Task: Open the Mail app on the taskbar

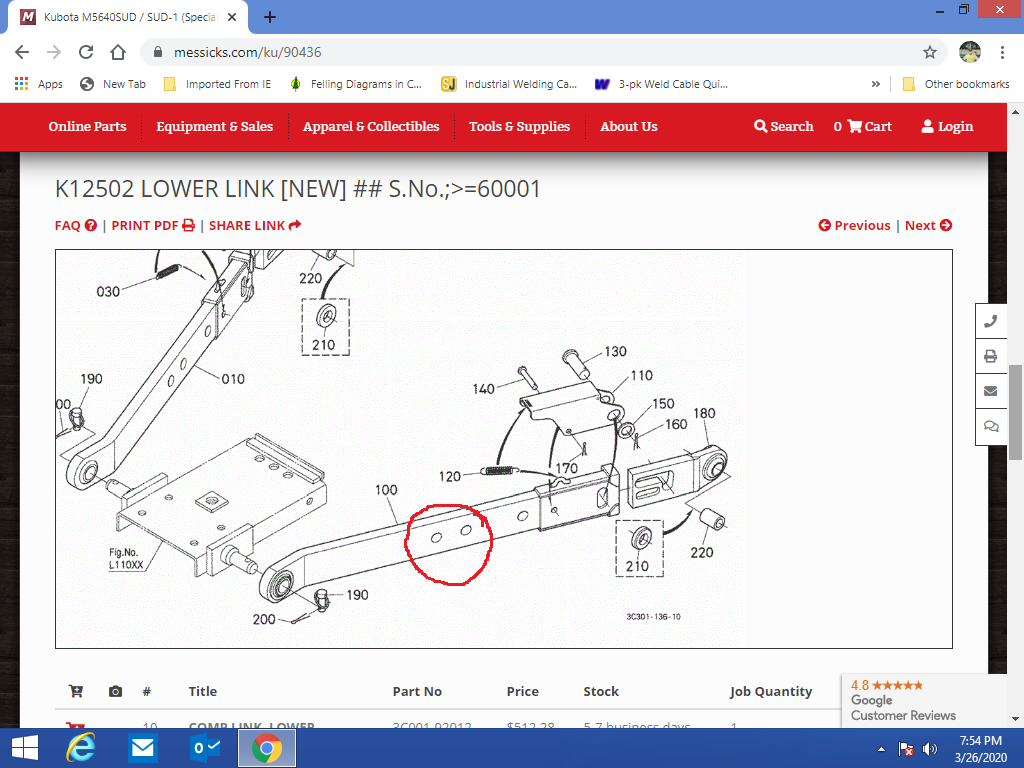Action: pyautogui.click(x=142, y=748)
